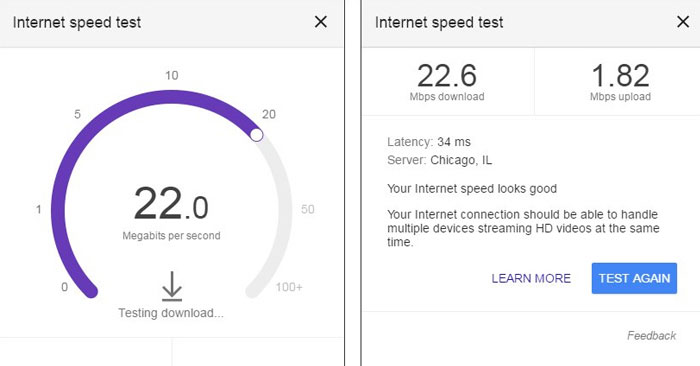
Task: Click the left panel title Internet speed test
Action: [77, 22]
